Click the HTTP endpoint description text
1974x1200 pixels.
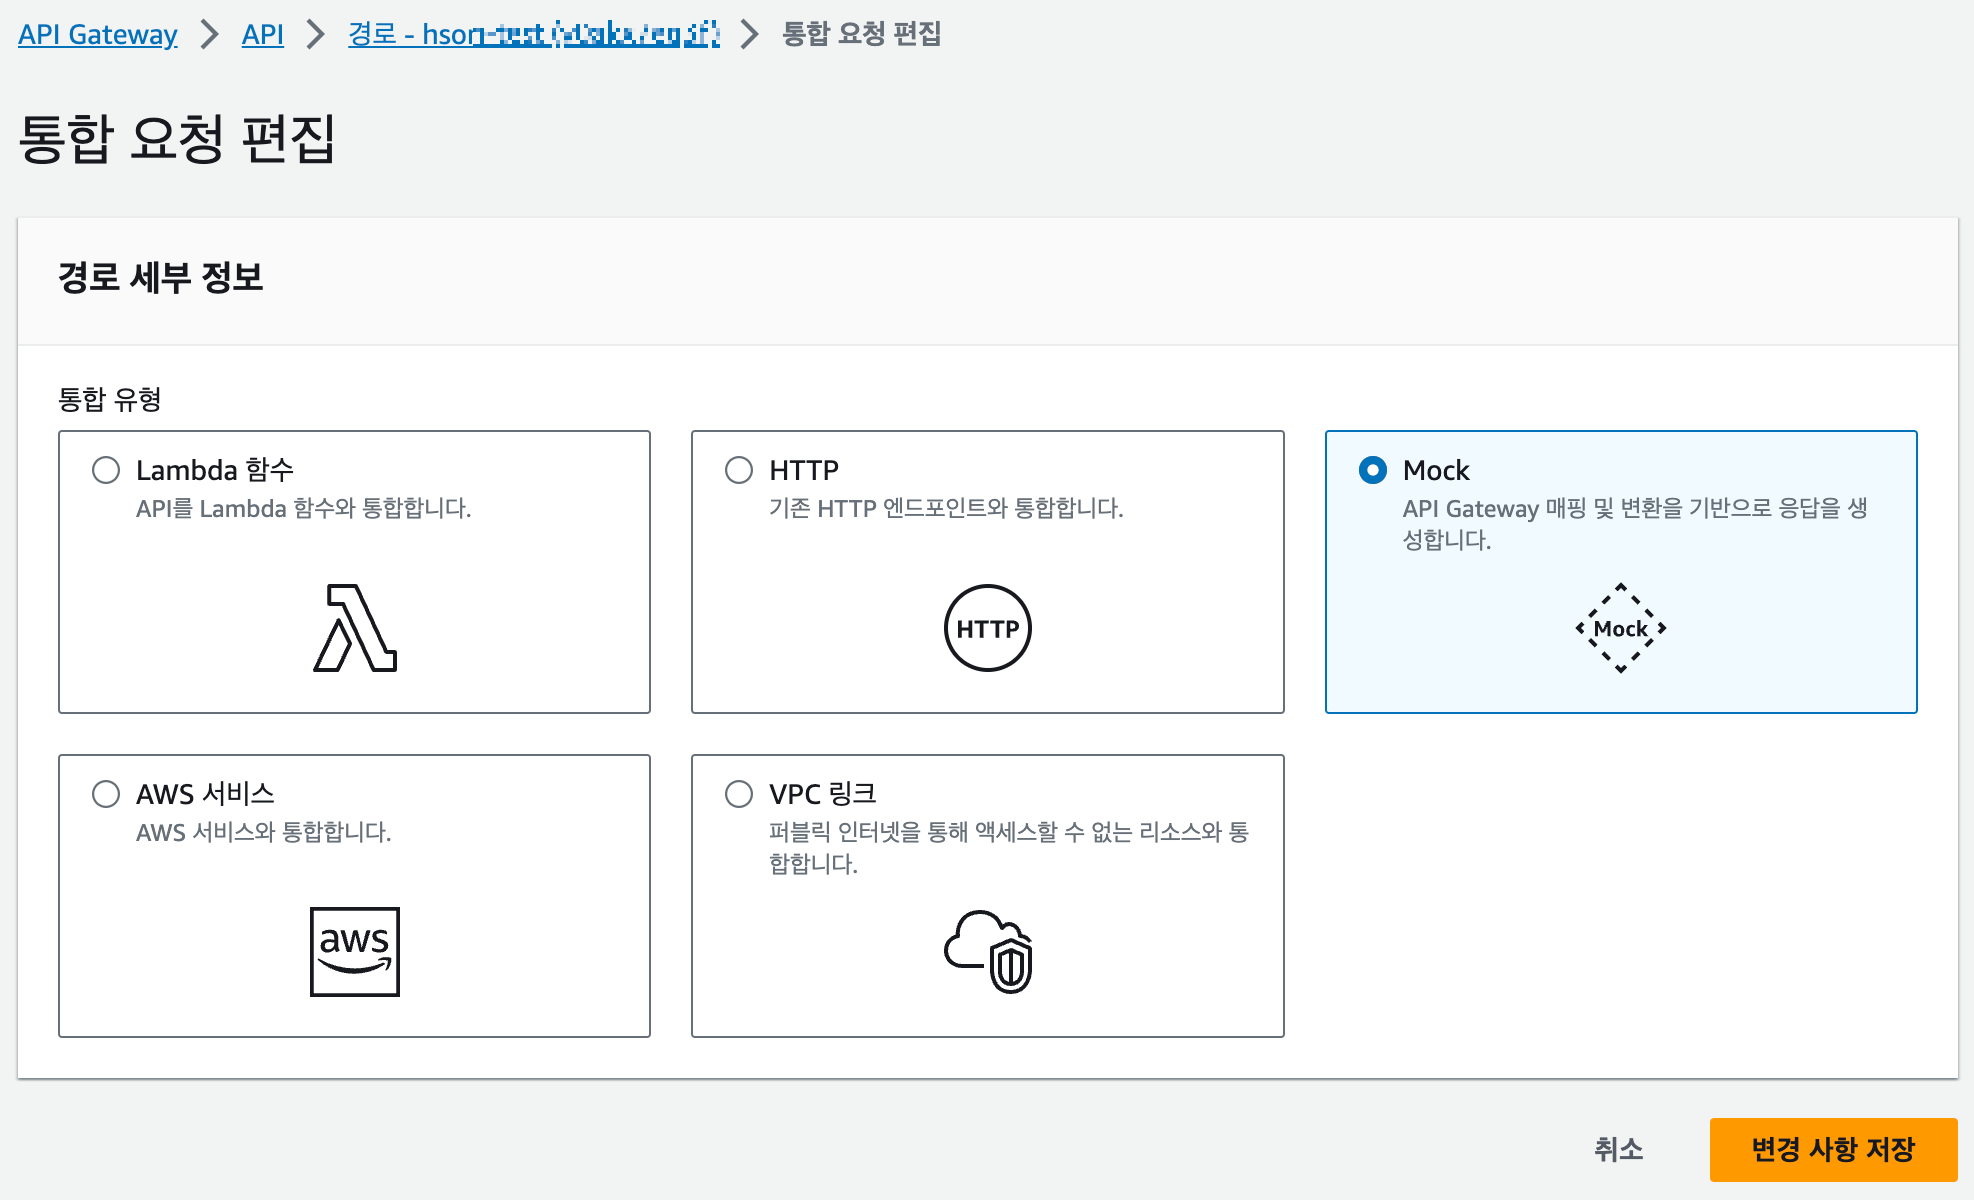pos(946,508)
